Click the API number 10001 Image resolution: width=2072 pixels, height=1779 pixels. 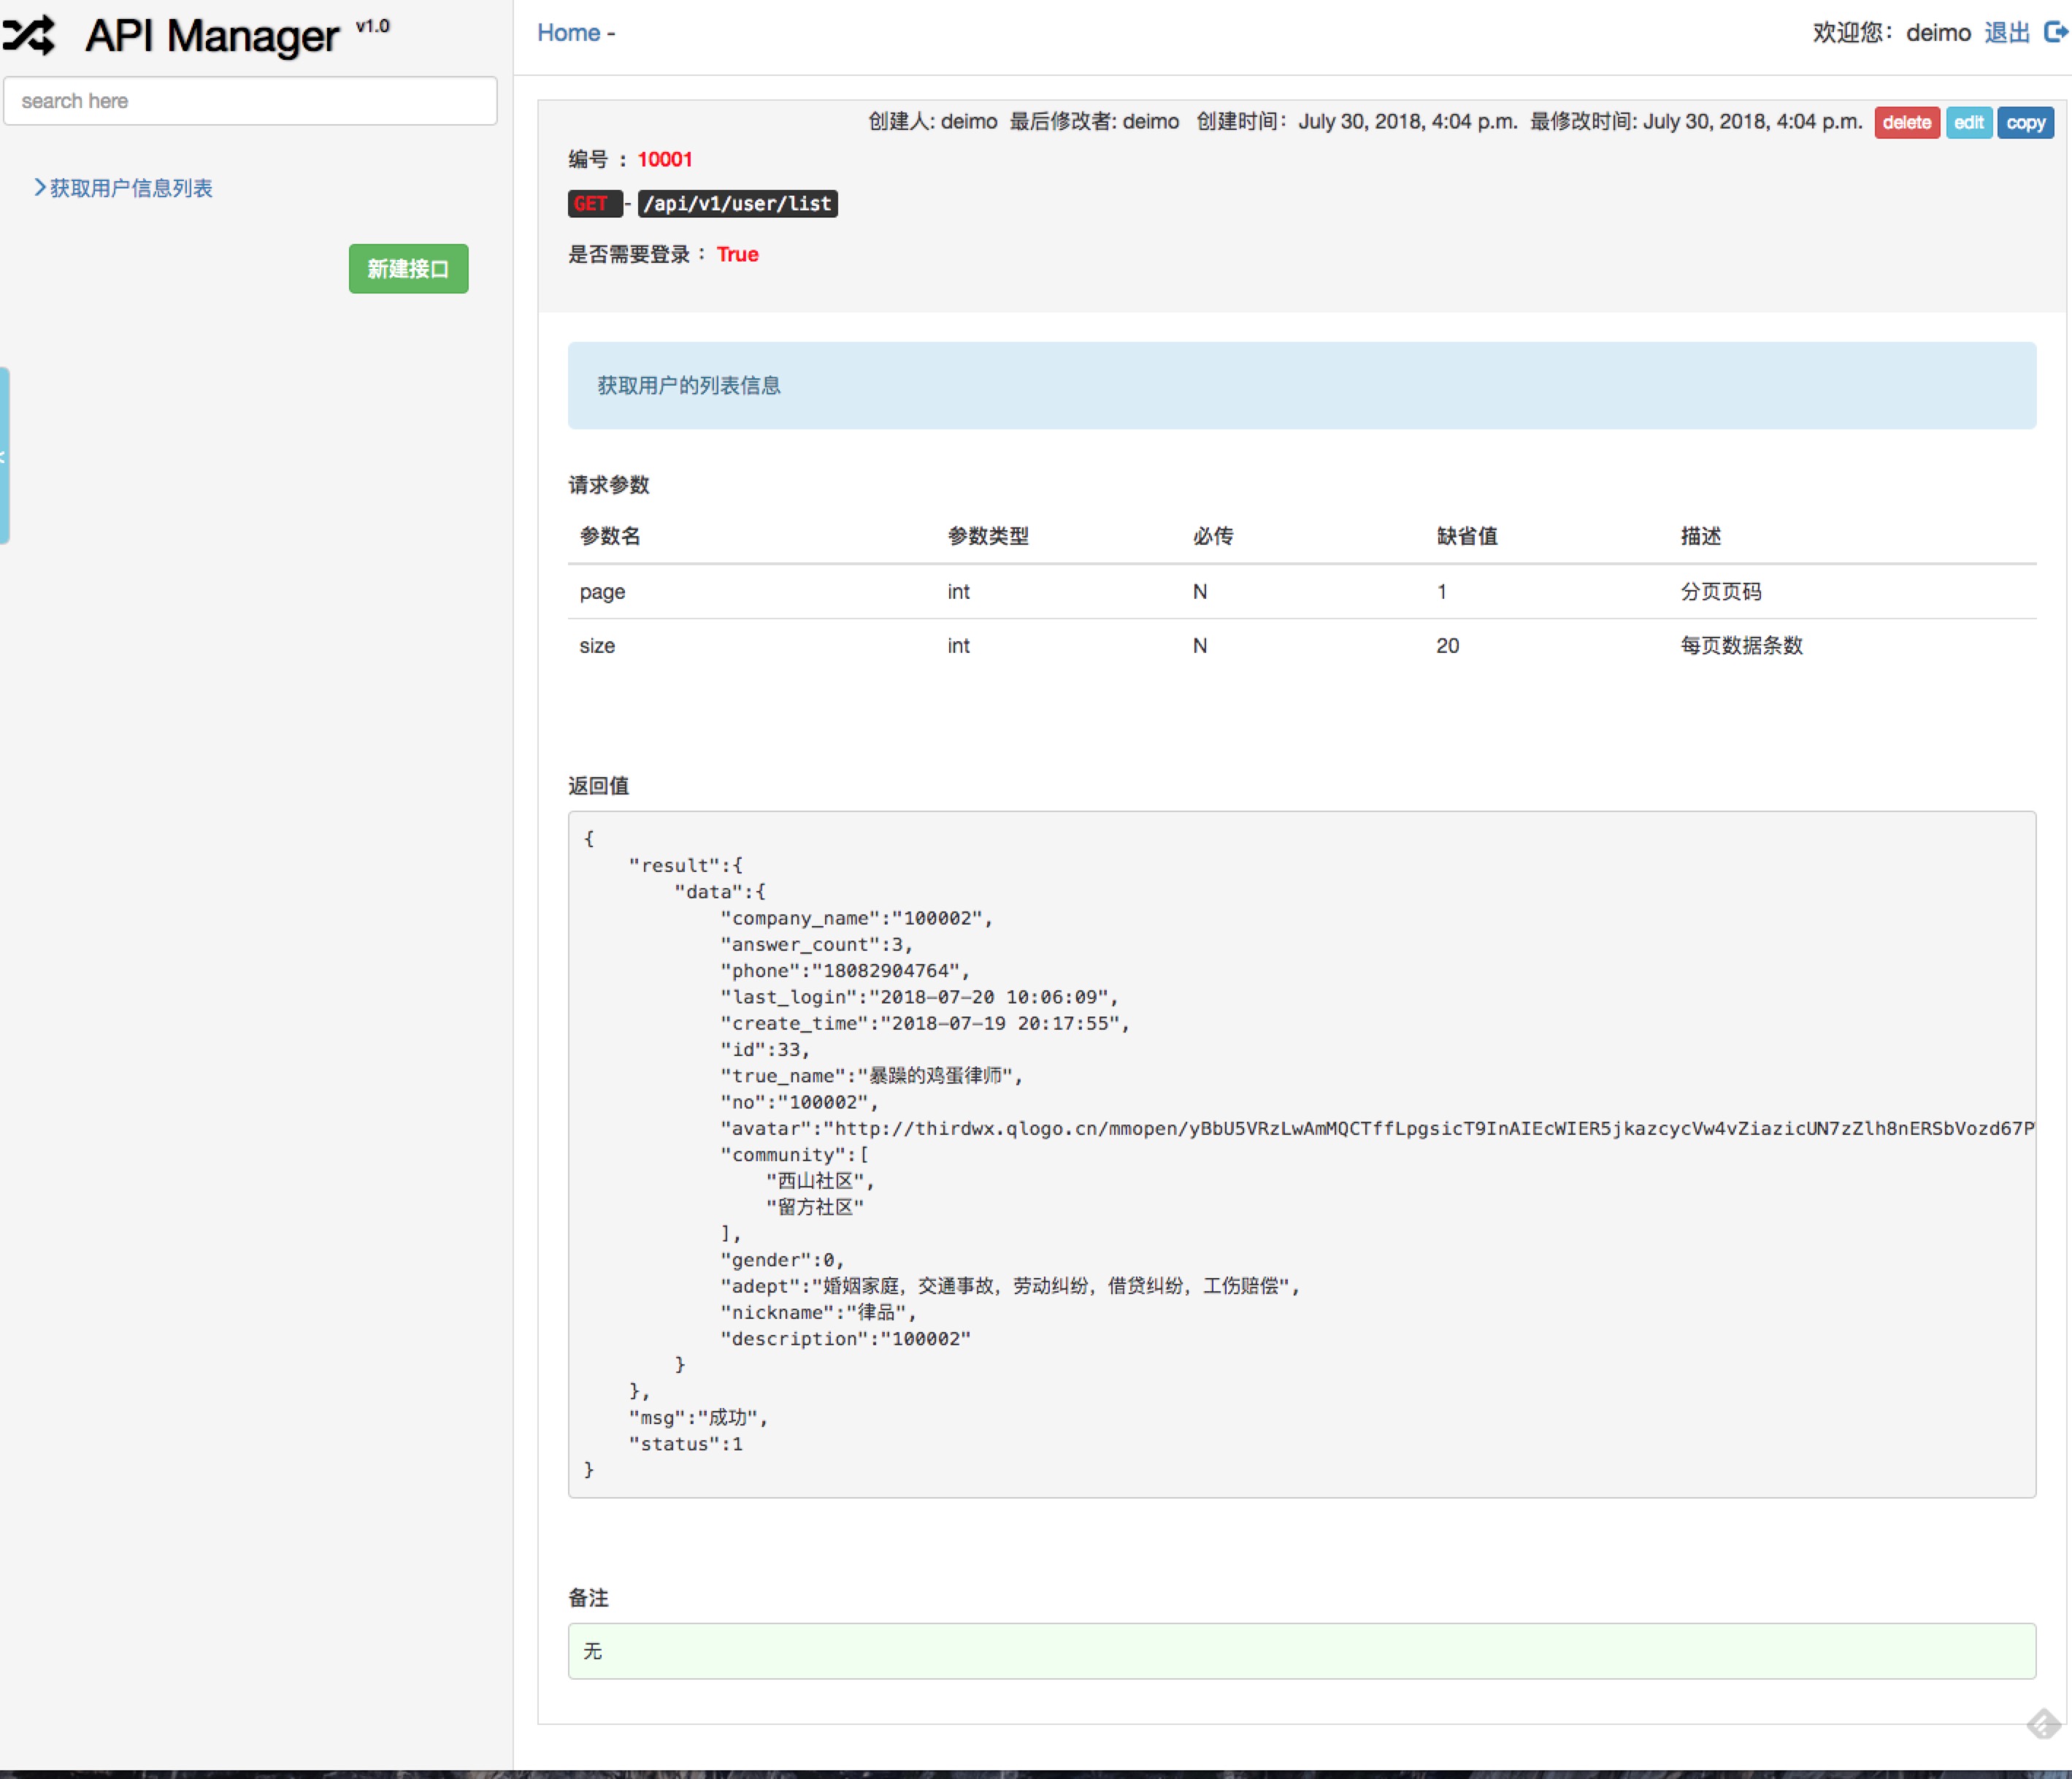click(x=665, y=160)
